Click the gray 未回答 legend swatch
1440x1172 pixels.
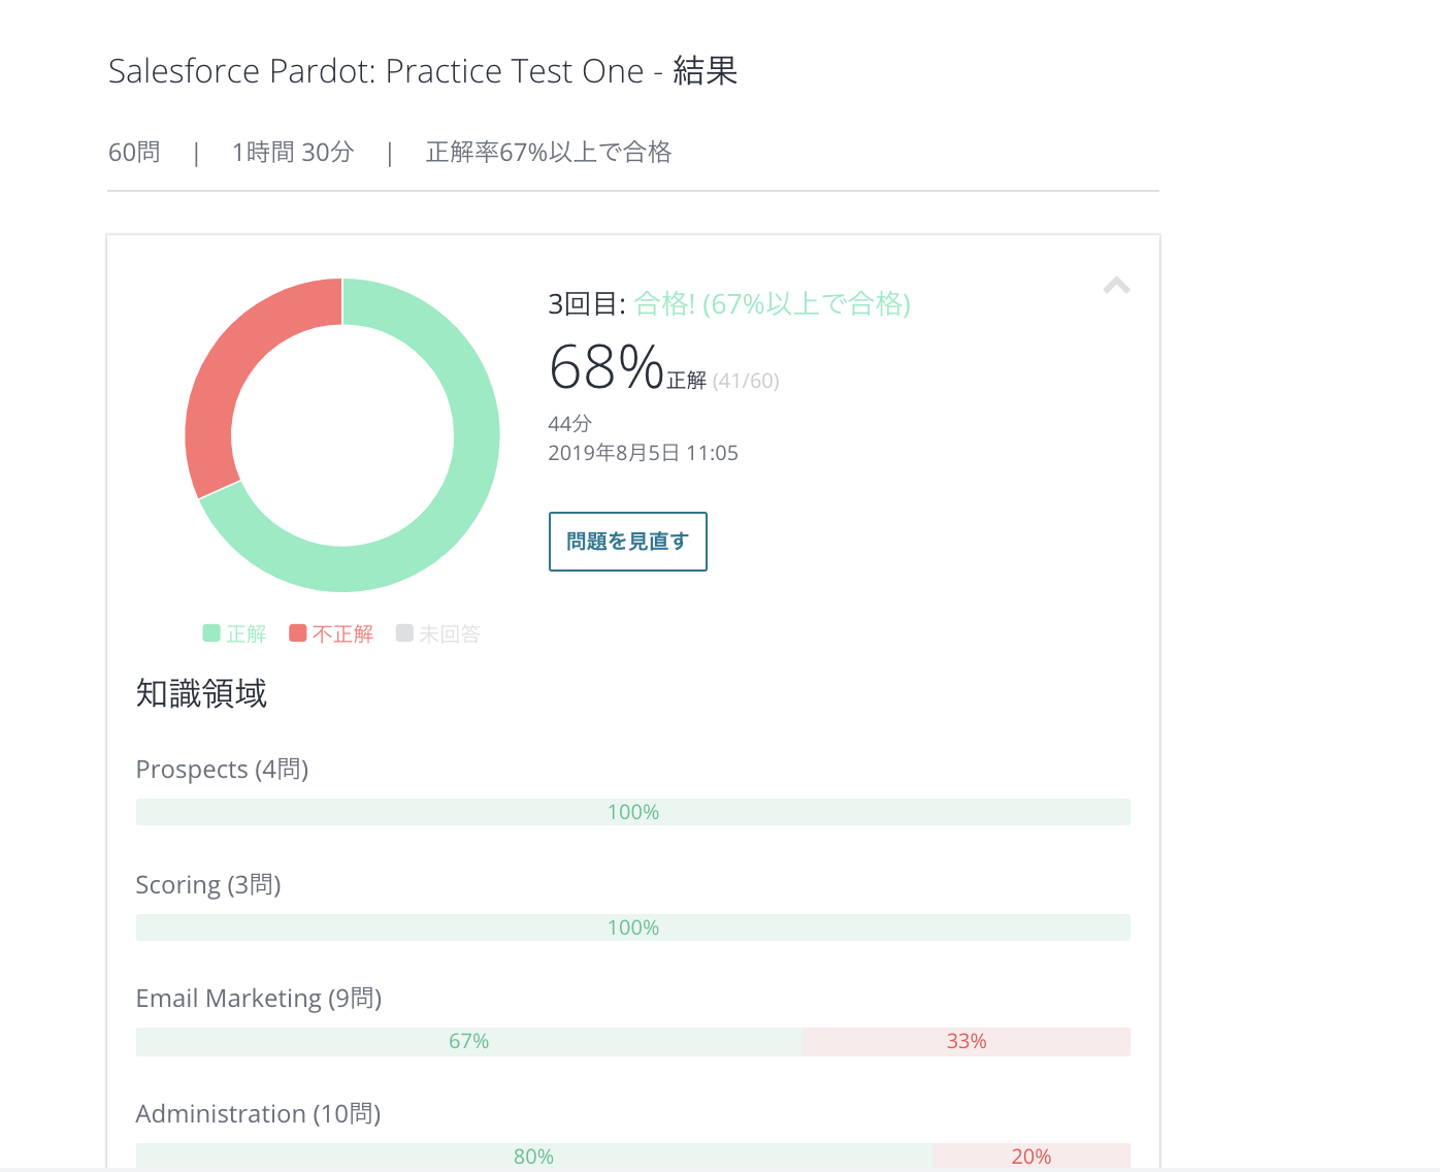tap(404, 633)
